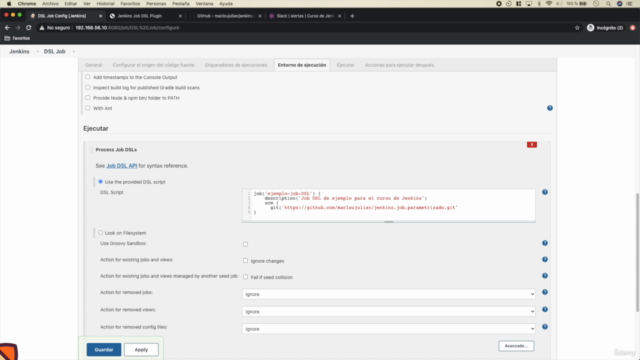Click help icon beside DSL Script

coord(545,192)
